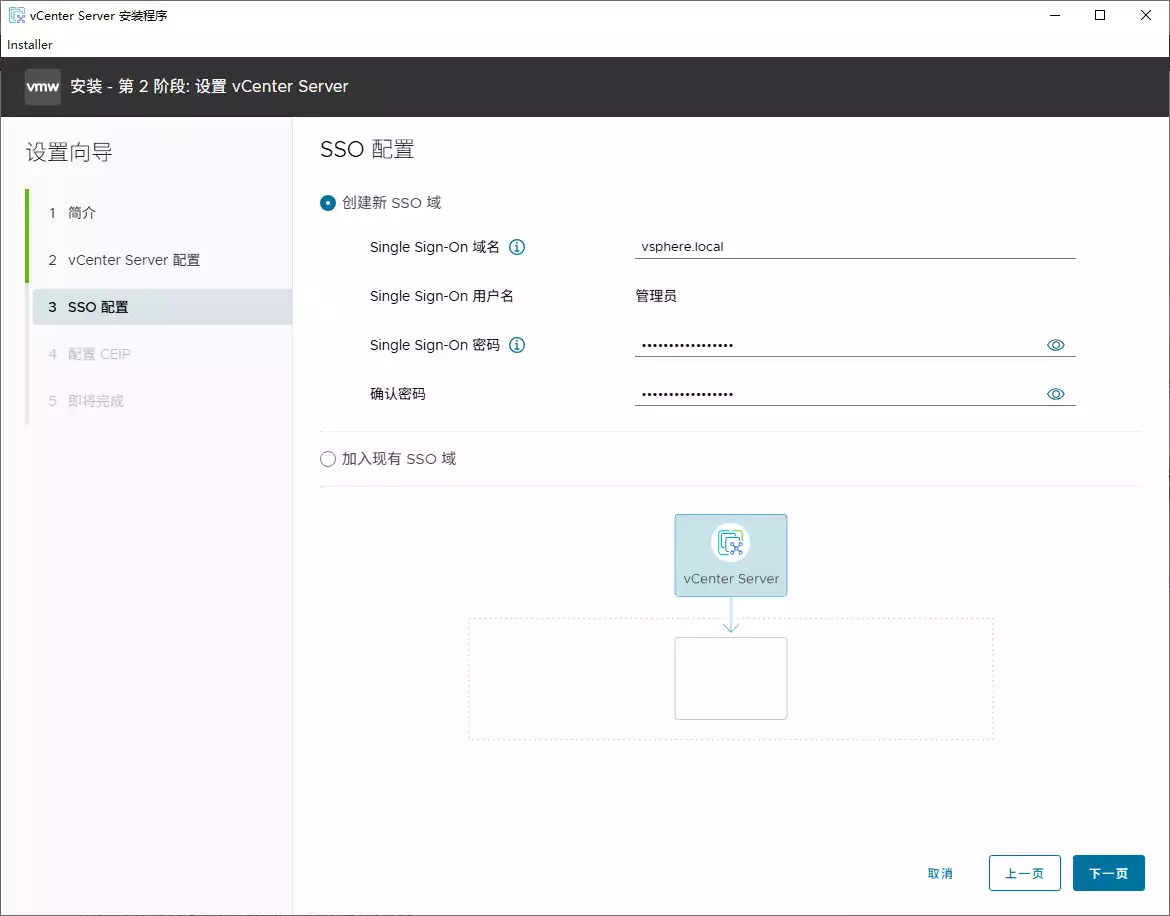Minimize the installer window
This screenshot has height=916, width=1170.
[1054, 15]
